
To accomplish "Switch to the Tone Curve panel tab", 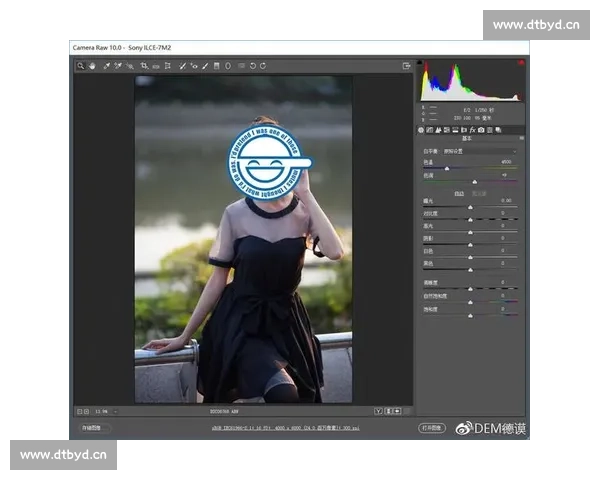I will [431, 130].
